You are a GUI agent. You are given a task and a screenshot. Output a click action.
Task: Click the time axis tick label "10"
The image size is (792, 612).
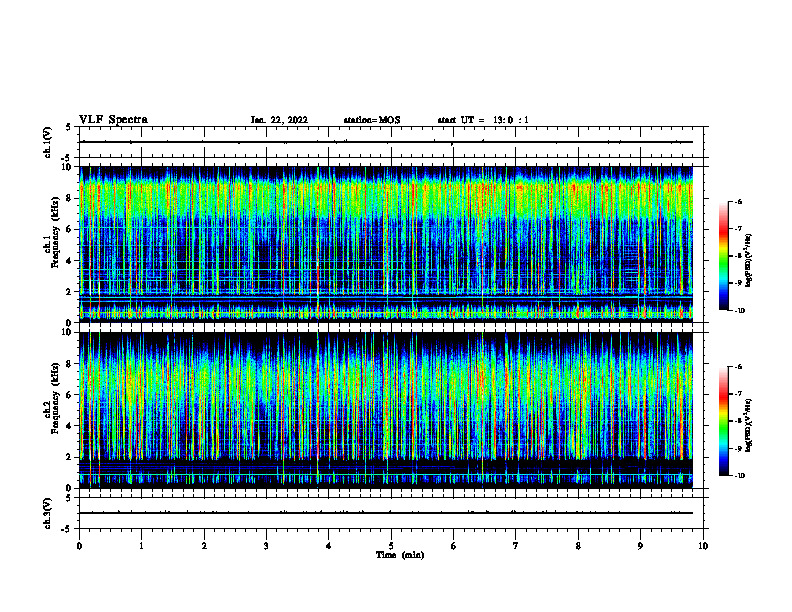coord(703,546)
